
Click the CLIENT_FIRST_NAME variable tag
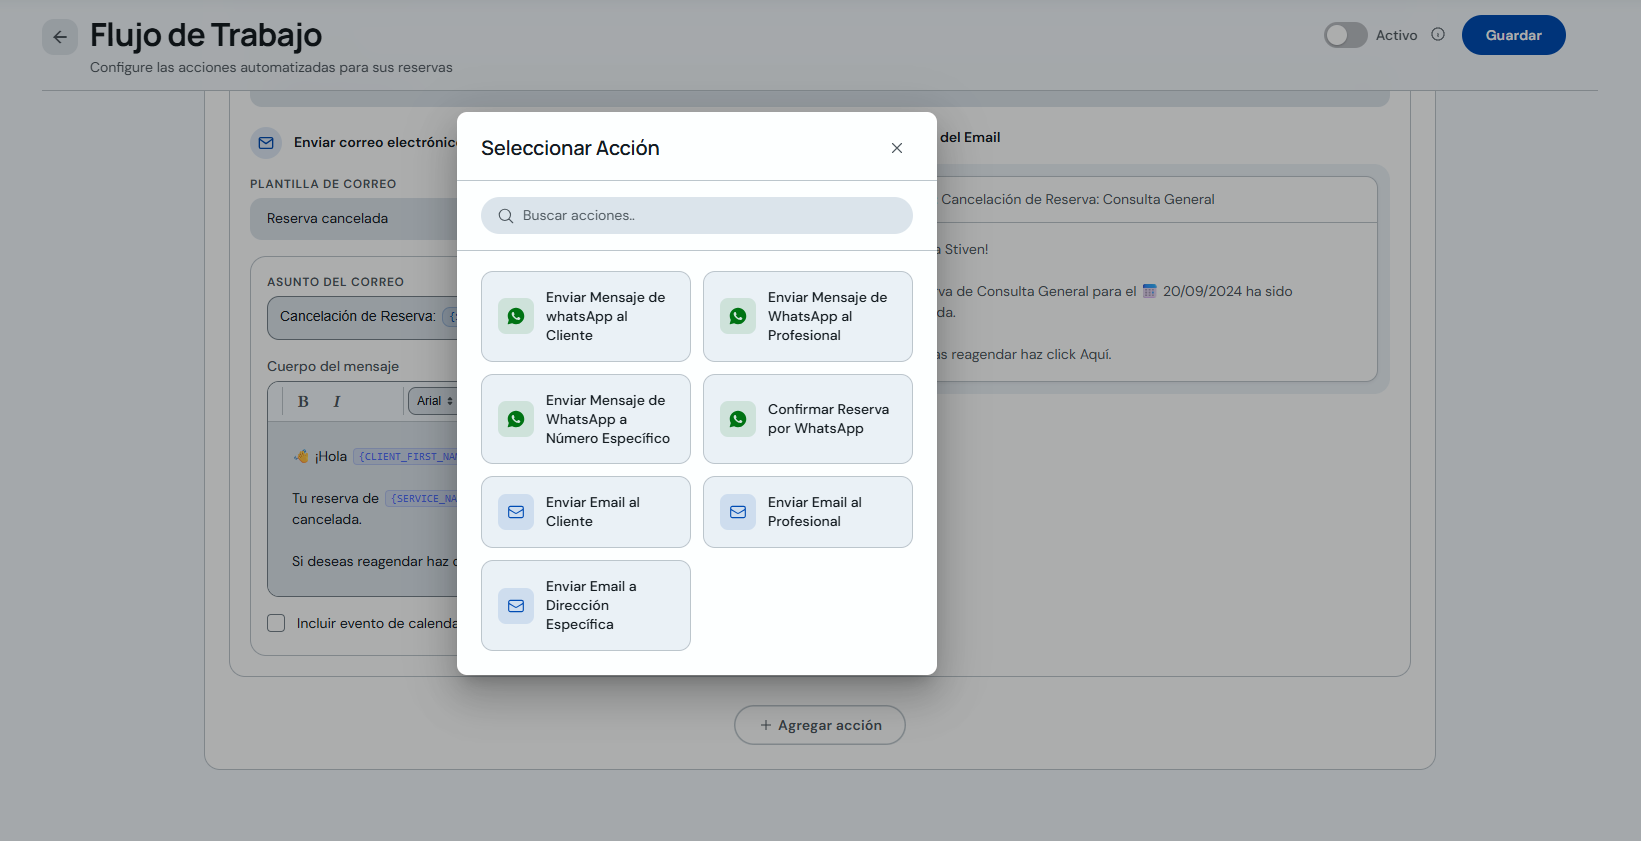(406, 457)
